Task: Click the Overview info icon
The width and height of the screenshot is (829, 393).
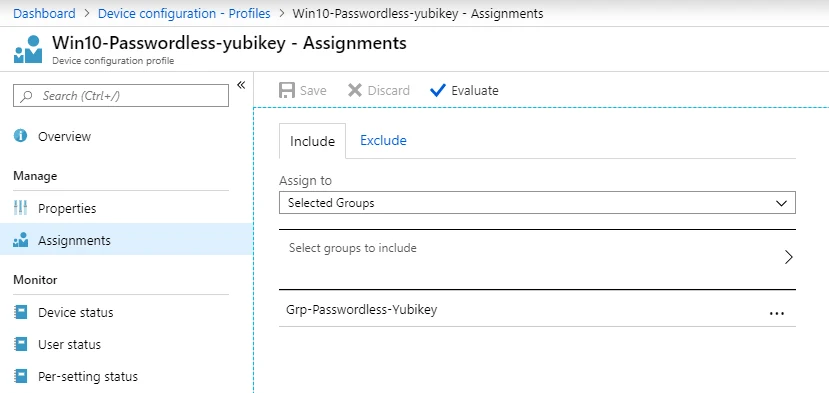Action: (x=21, y=136)
